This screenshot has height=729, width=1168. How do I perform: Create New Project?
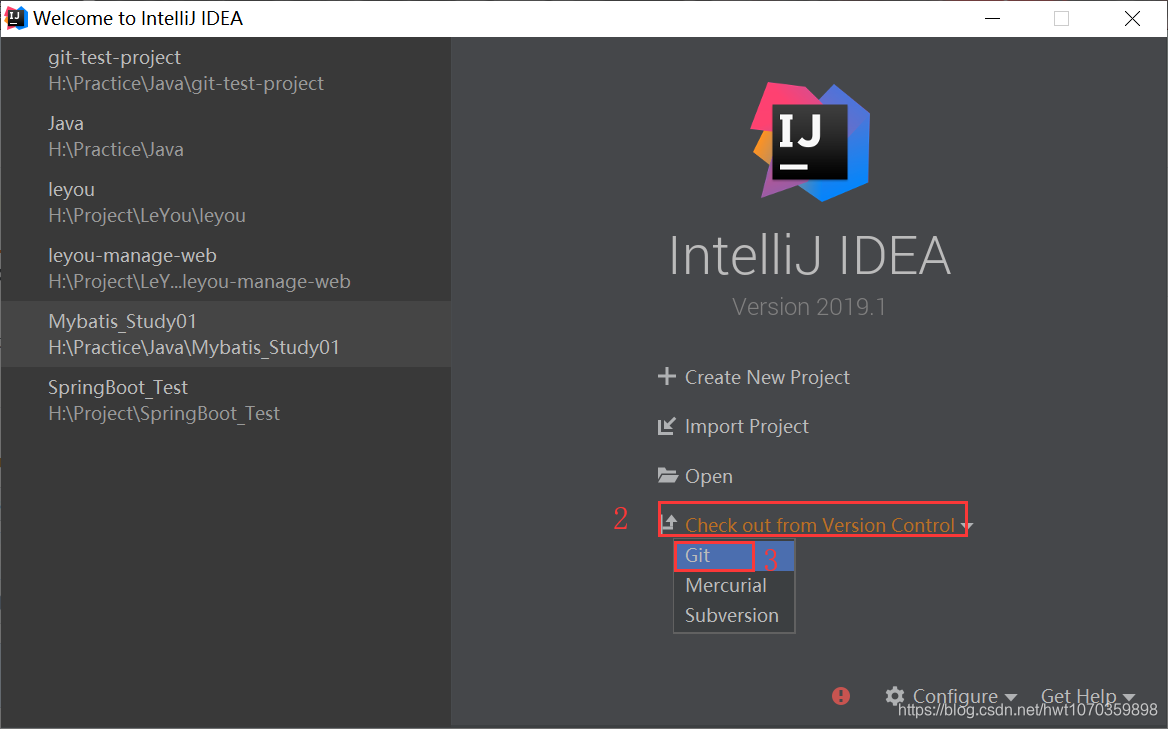pyautogui.click(x=767, y=378)
